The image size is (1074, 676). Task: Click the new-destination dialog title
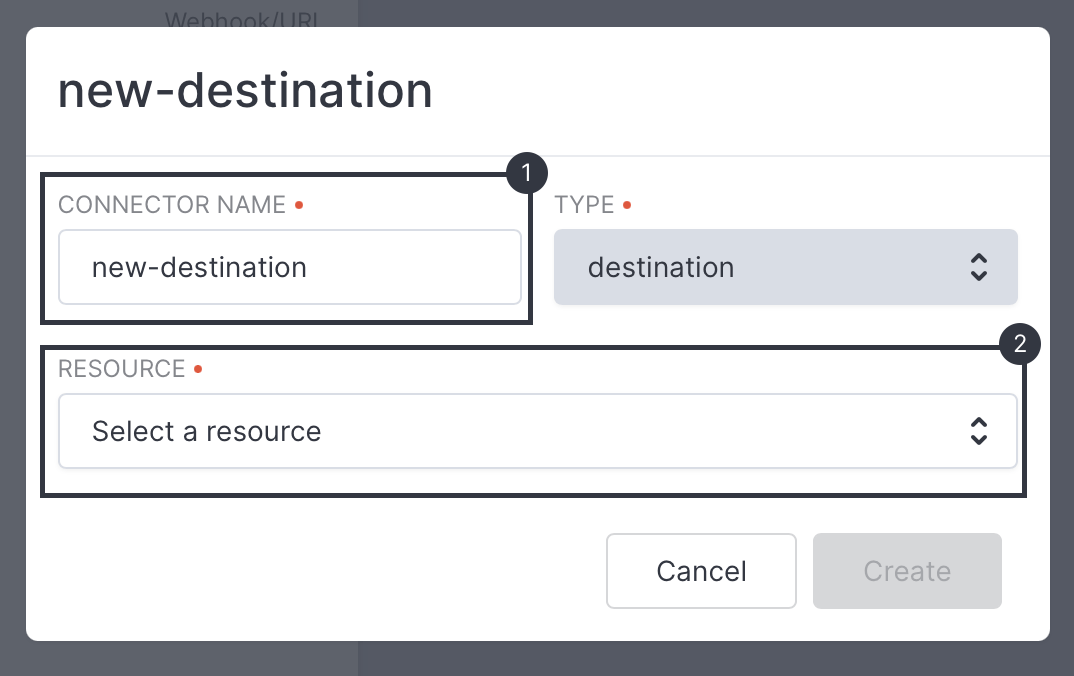[245, 91]
